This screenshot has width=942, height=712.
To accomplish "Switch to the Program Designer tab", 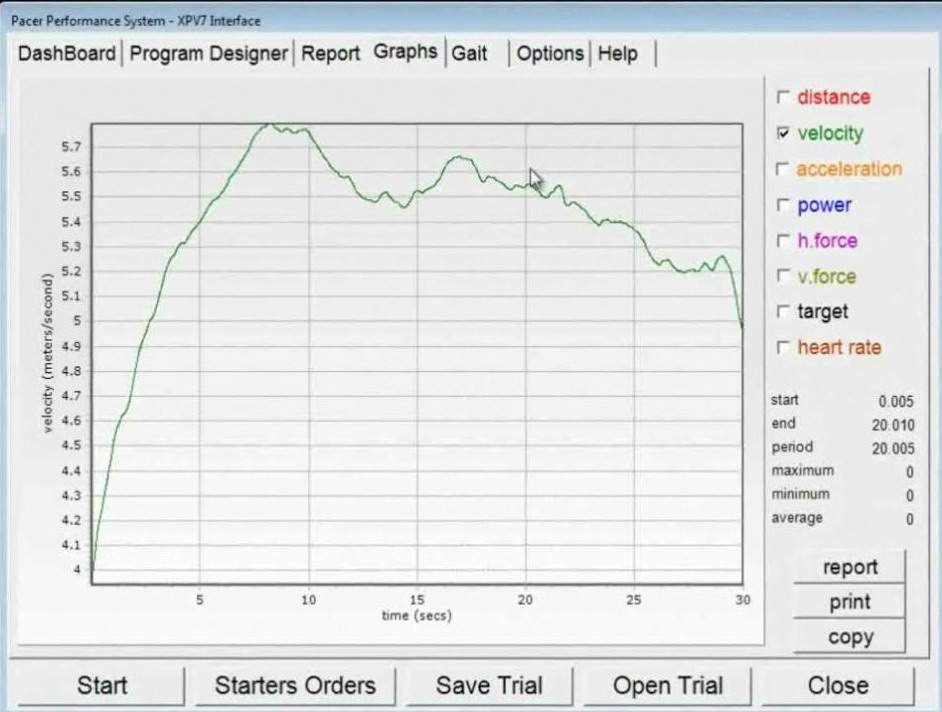I will tap(208, 53).
